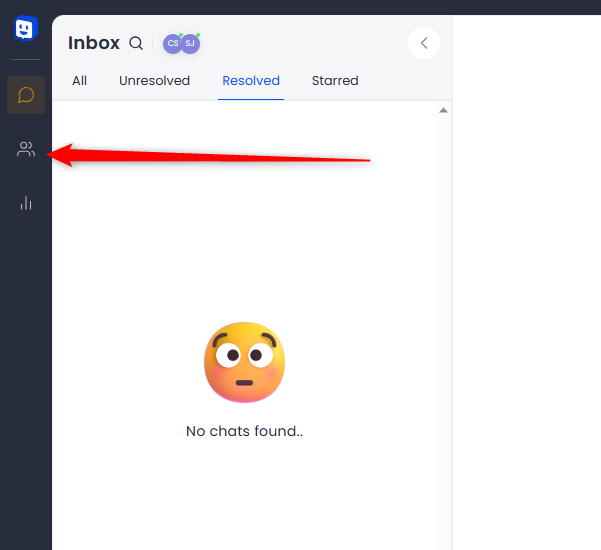This screenshot has height=550, width=601.
Task: Open the Contacts people icon in sidebar
Action: click(26, 149)
